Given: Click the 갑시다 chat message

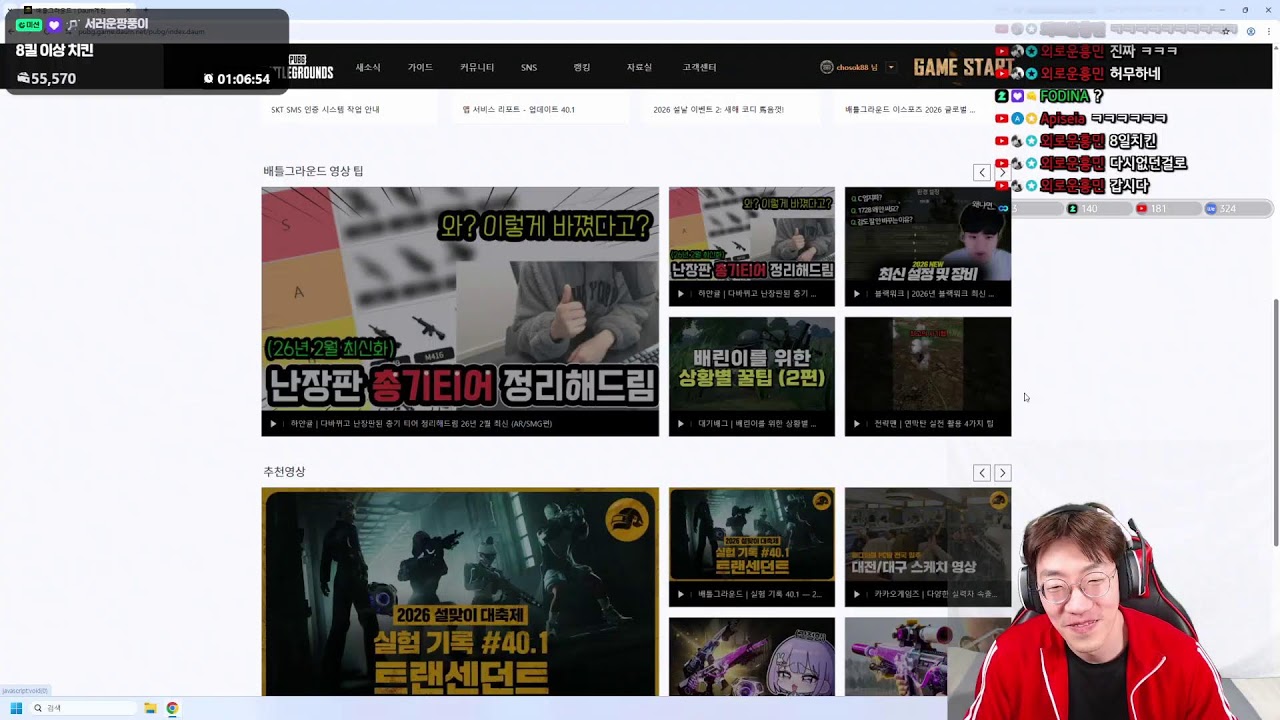Looking at the screenshot, I should click(x=1073, y=186).
